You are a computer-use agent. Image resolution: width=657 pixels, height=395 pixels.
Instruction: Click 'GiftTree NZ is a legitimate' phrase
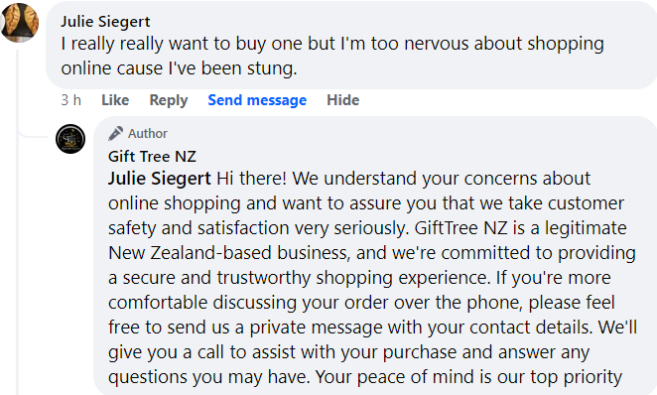coord(520,228)
